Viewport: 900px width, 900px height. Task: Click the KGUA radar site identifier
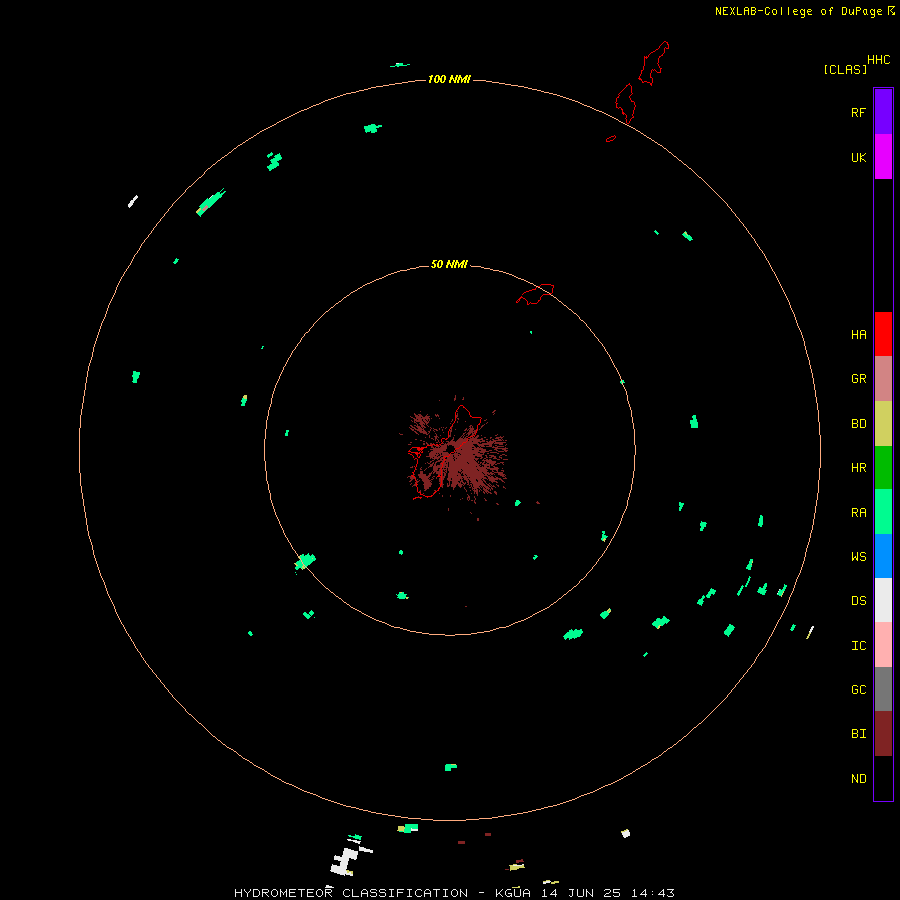coord(513,893)
